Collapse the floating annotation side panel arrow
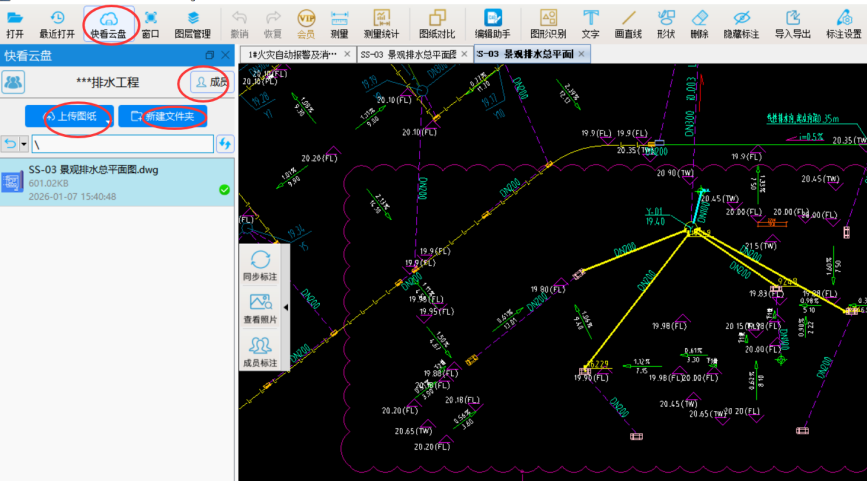The image size is (867, 481). (287, 308)
